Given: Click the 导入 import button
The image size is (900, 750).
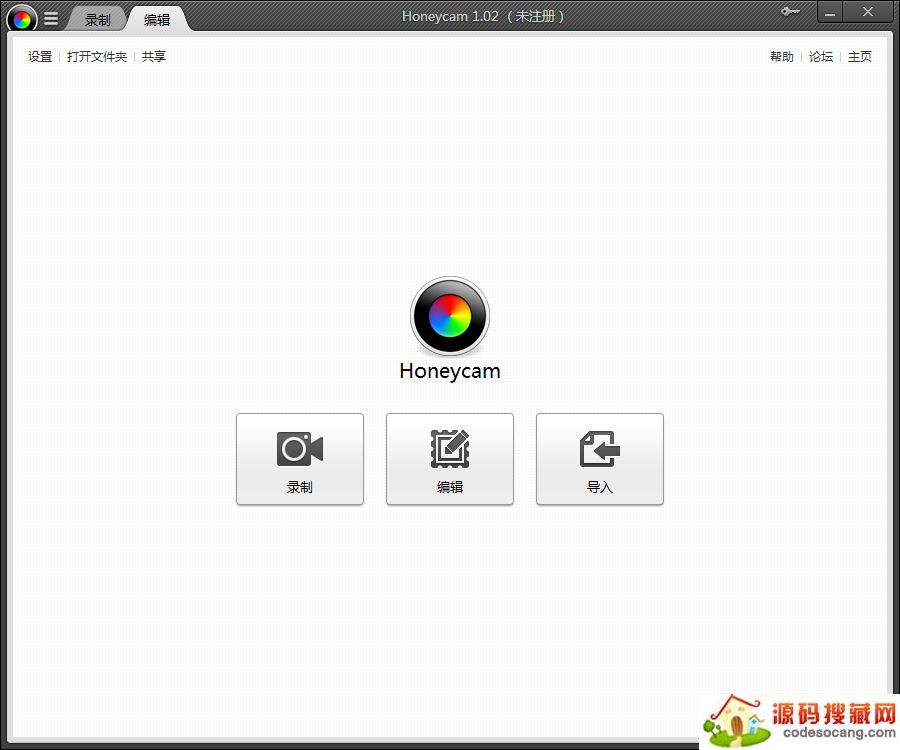Looking at the screenshot, I should 600,459.
